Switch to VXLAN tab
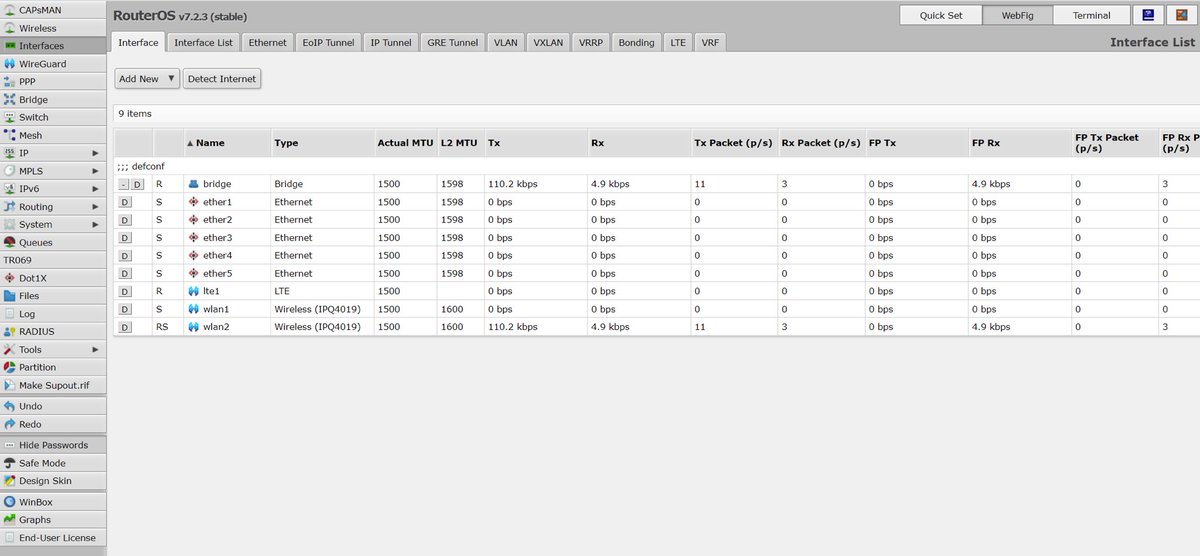Viewport: 1200px width, 556px height. pyautogui.click(x=548, y=43)
